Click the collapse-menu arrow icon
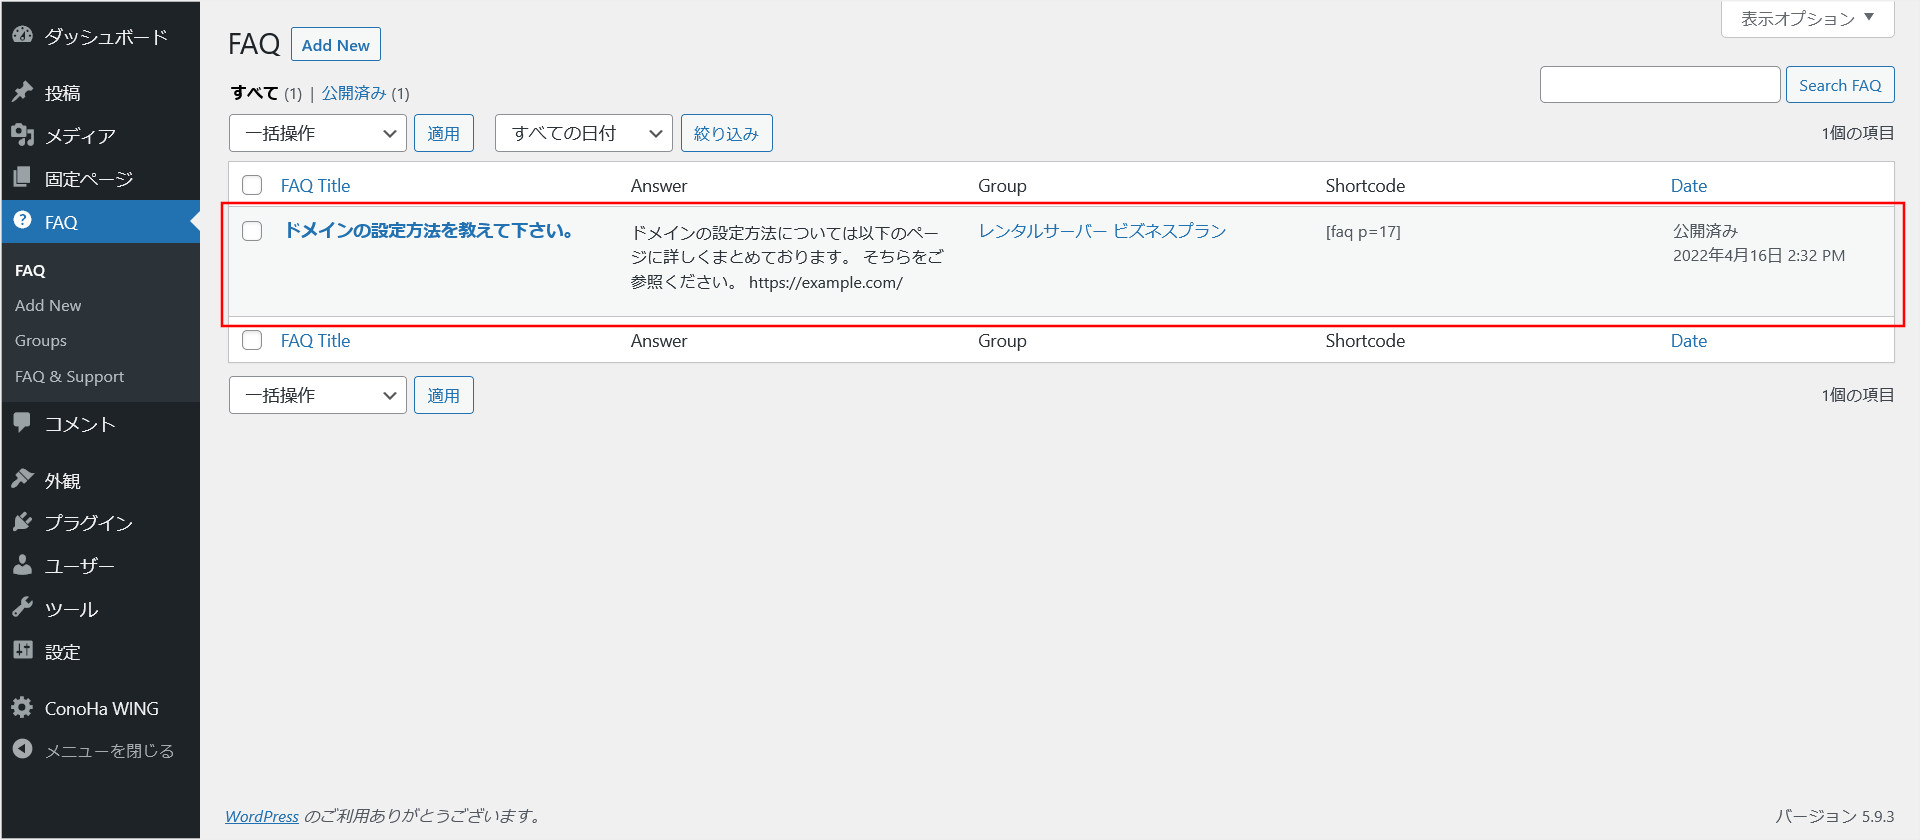 (22, 750)
